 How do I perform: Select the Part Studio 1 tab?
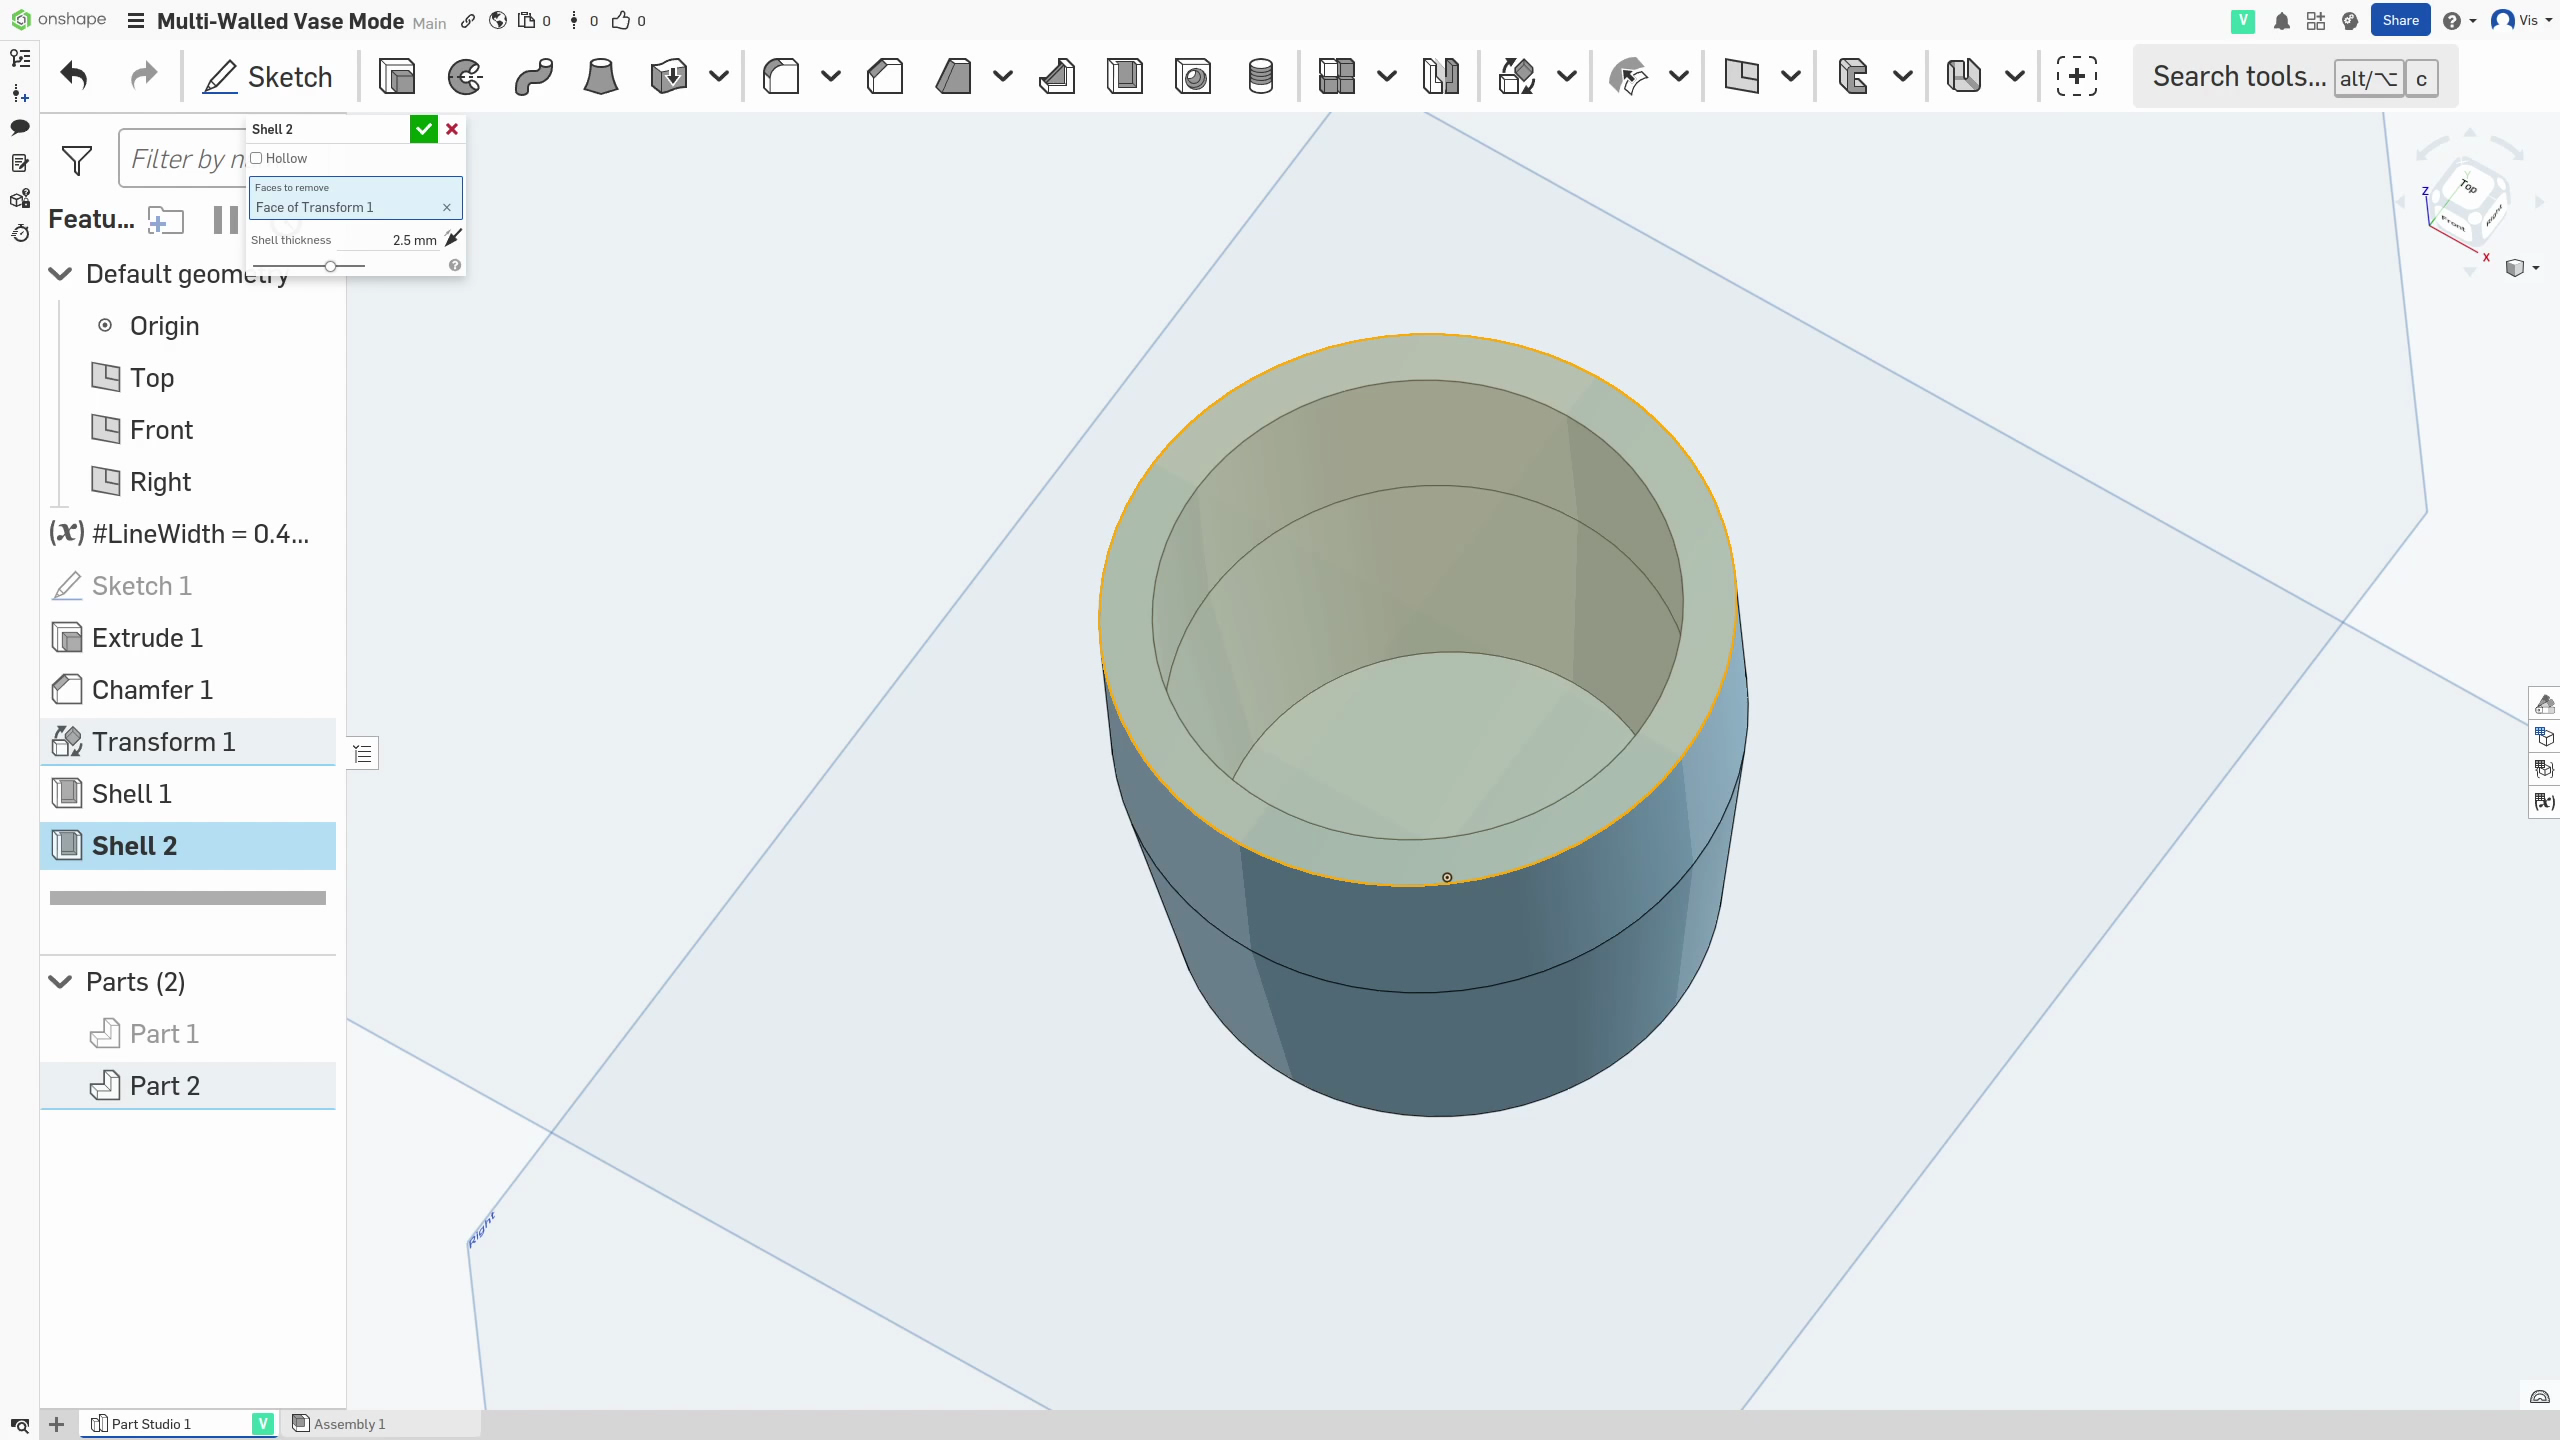(150, 1424)
